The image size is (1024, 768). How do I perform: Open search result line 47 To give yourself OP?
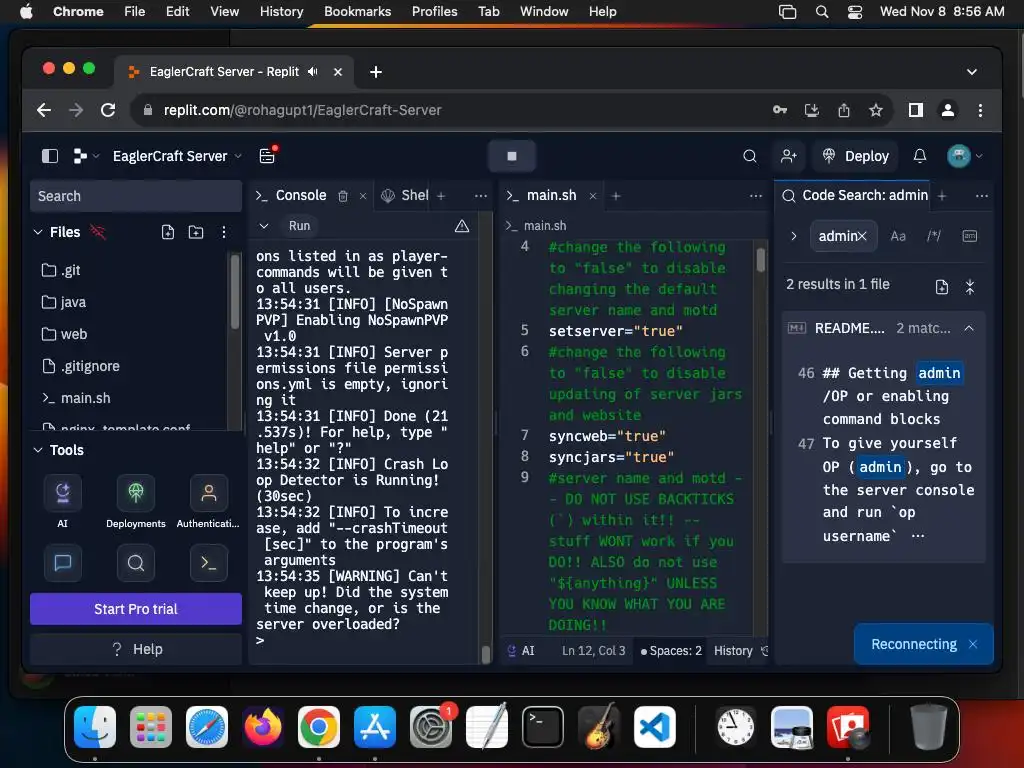pyautogui.click(x=884, y=490)
